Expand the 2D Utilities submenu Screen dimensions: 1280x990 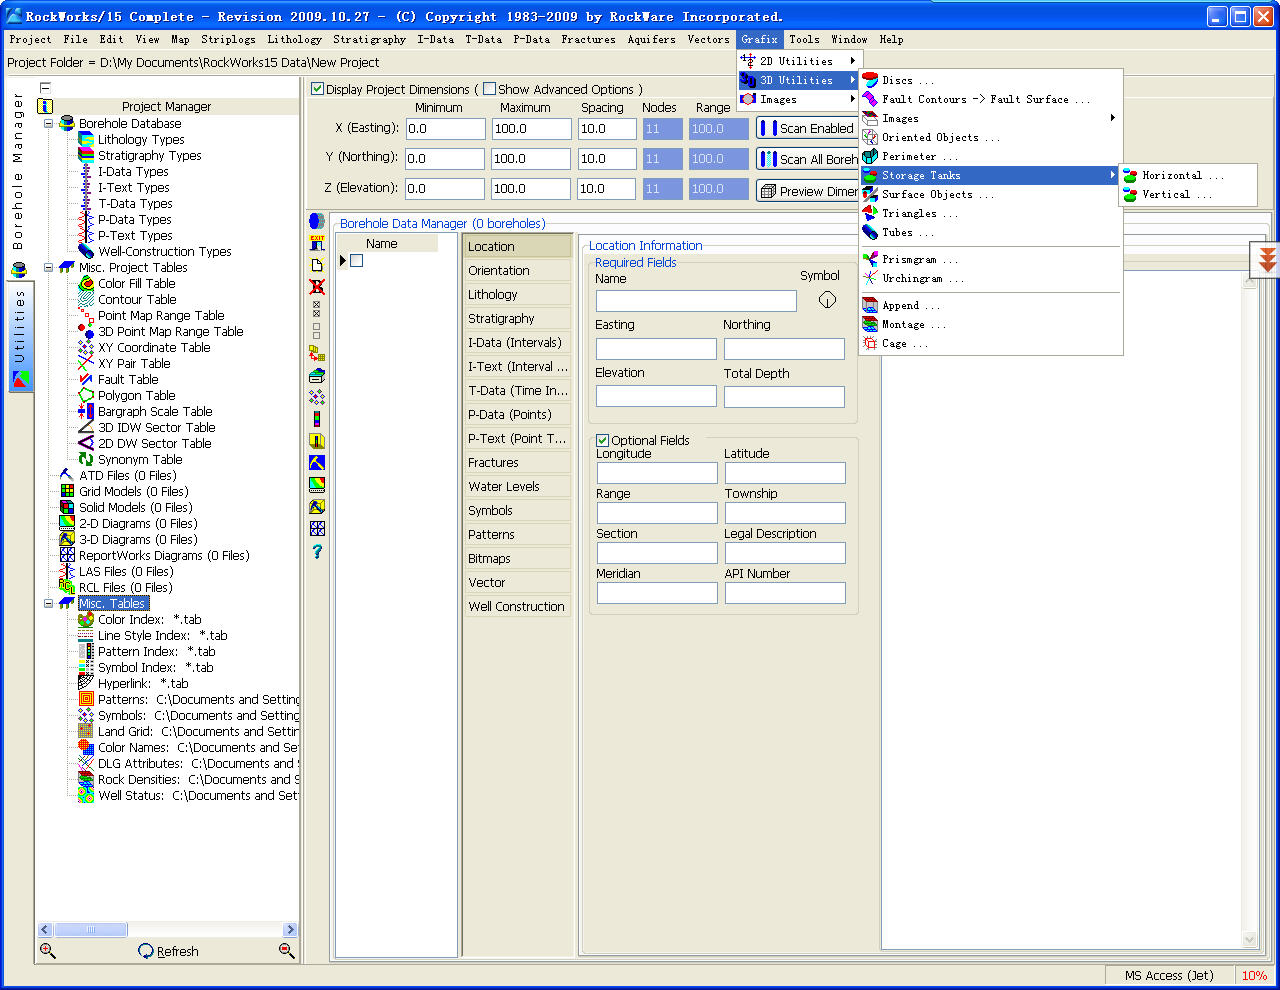click(798, 61)
